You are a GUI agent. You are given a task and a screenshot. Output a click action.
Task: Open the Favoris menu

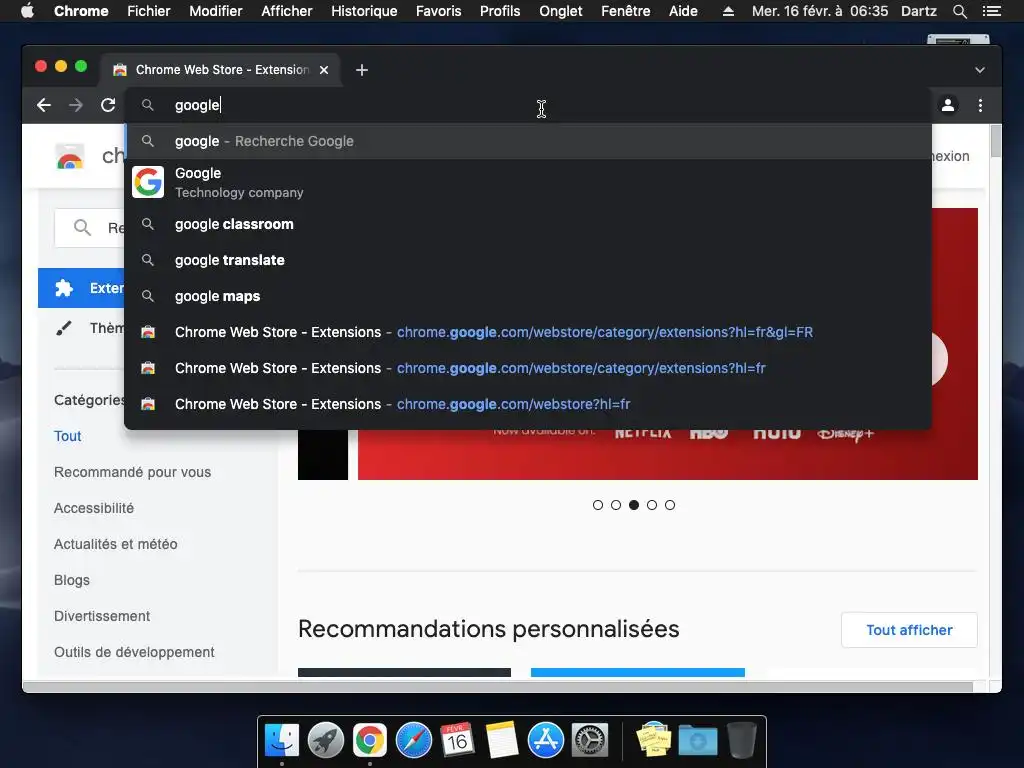(438, 11)
